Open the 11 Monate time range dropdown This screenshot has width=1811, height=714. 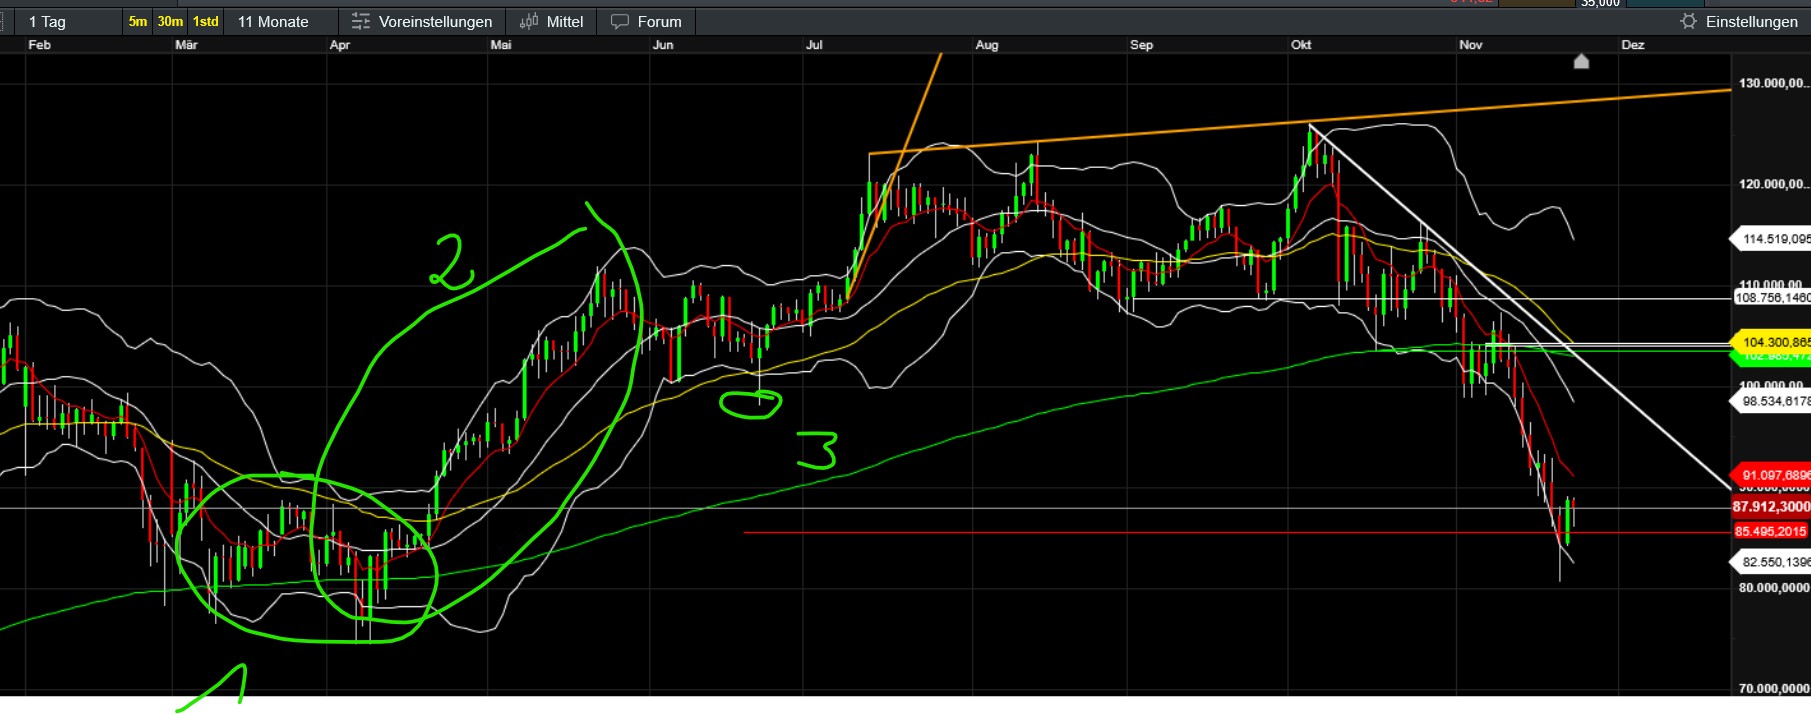tap(281, 21)
